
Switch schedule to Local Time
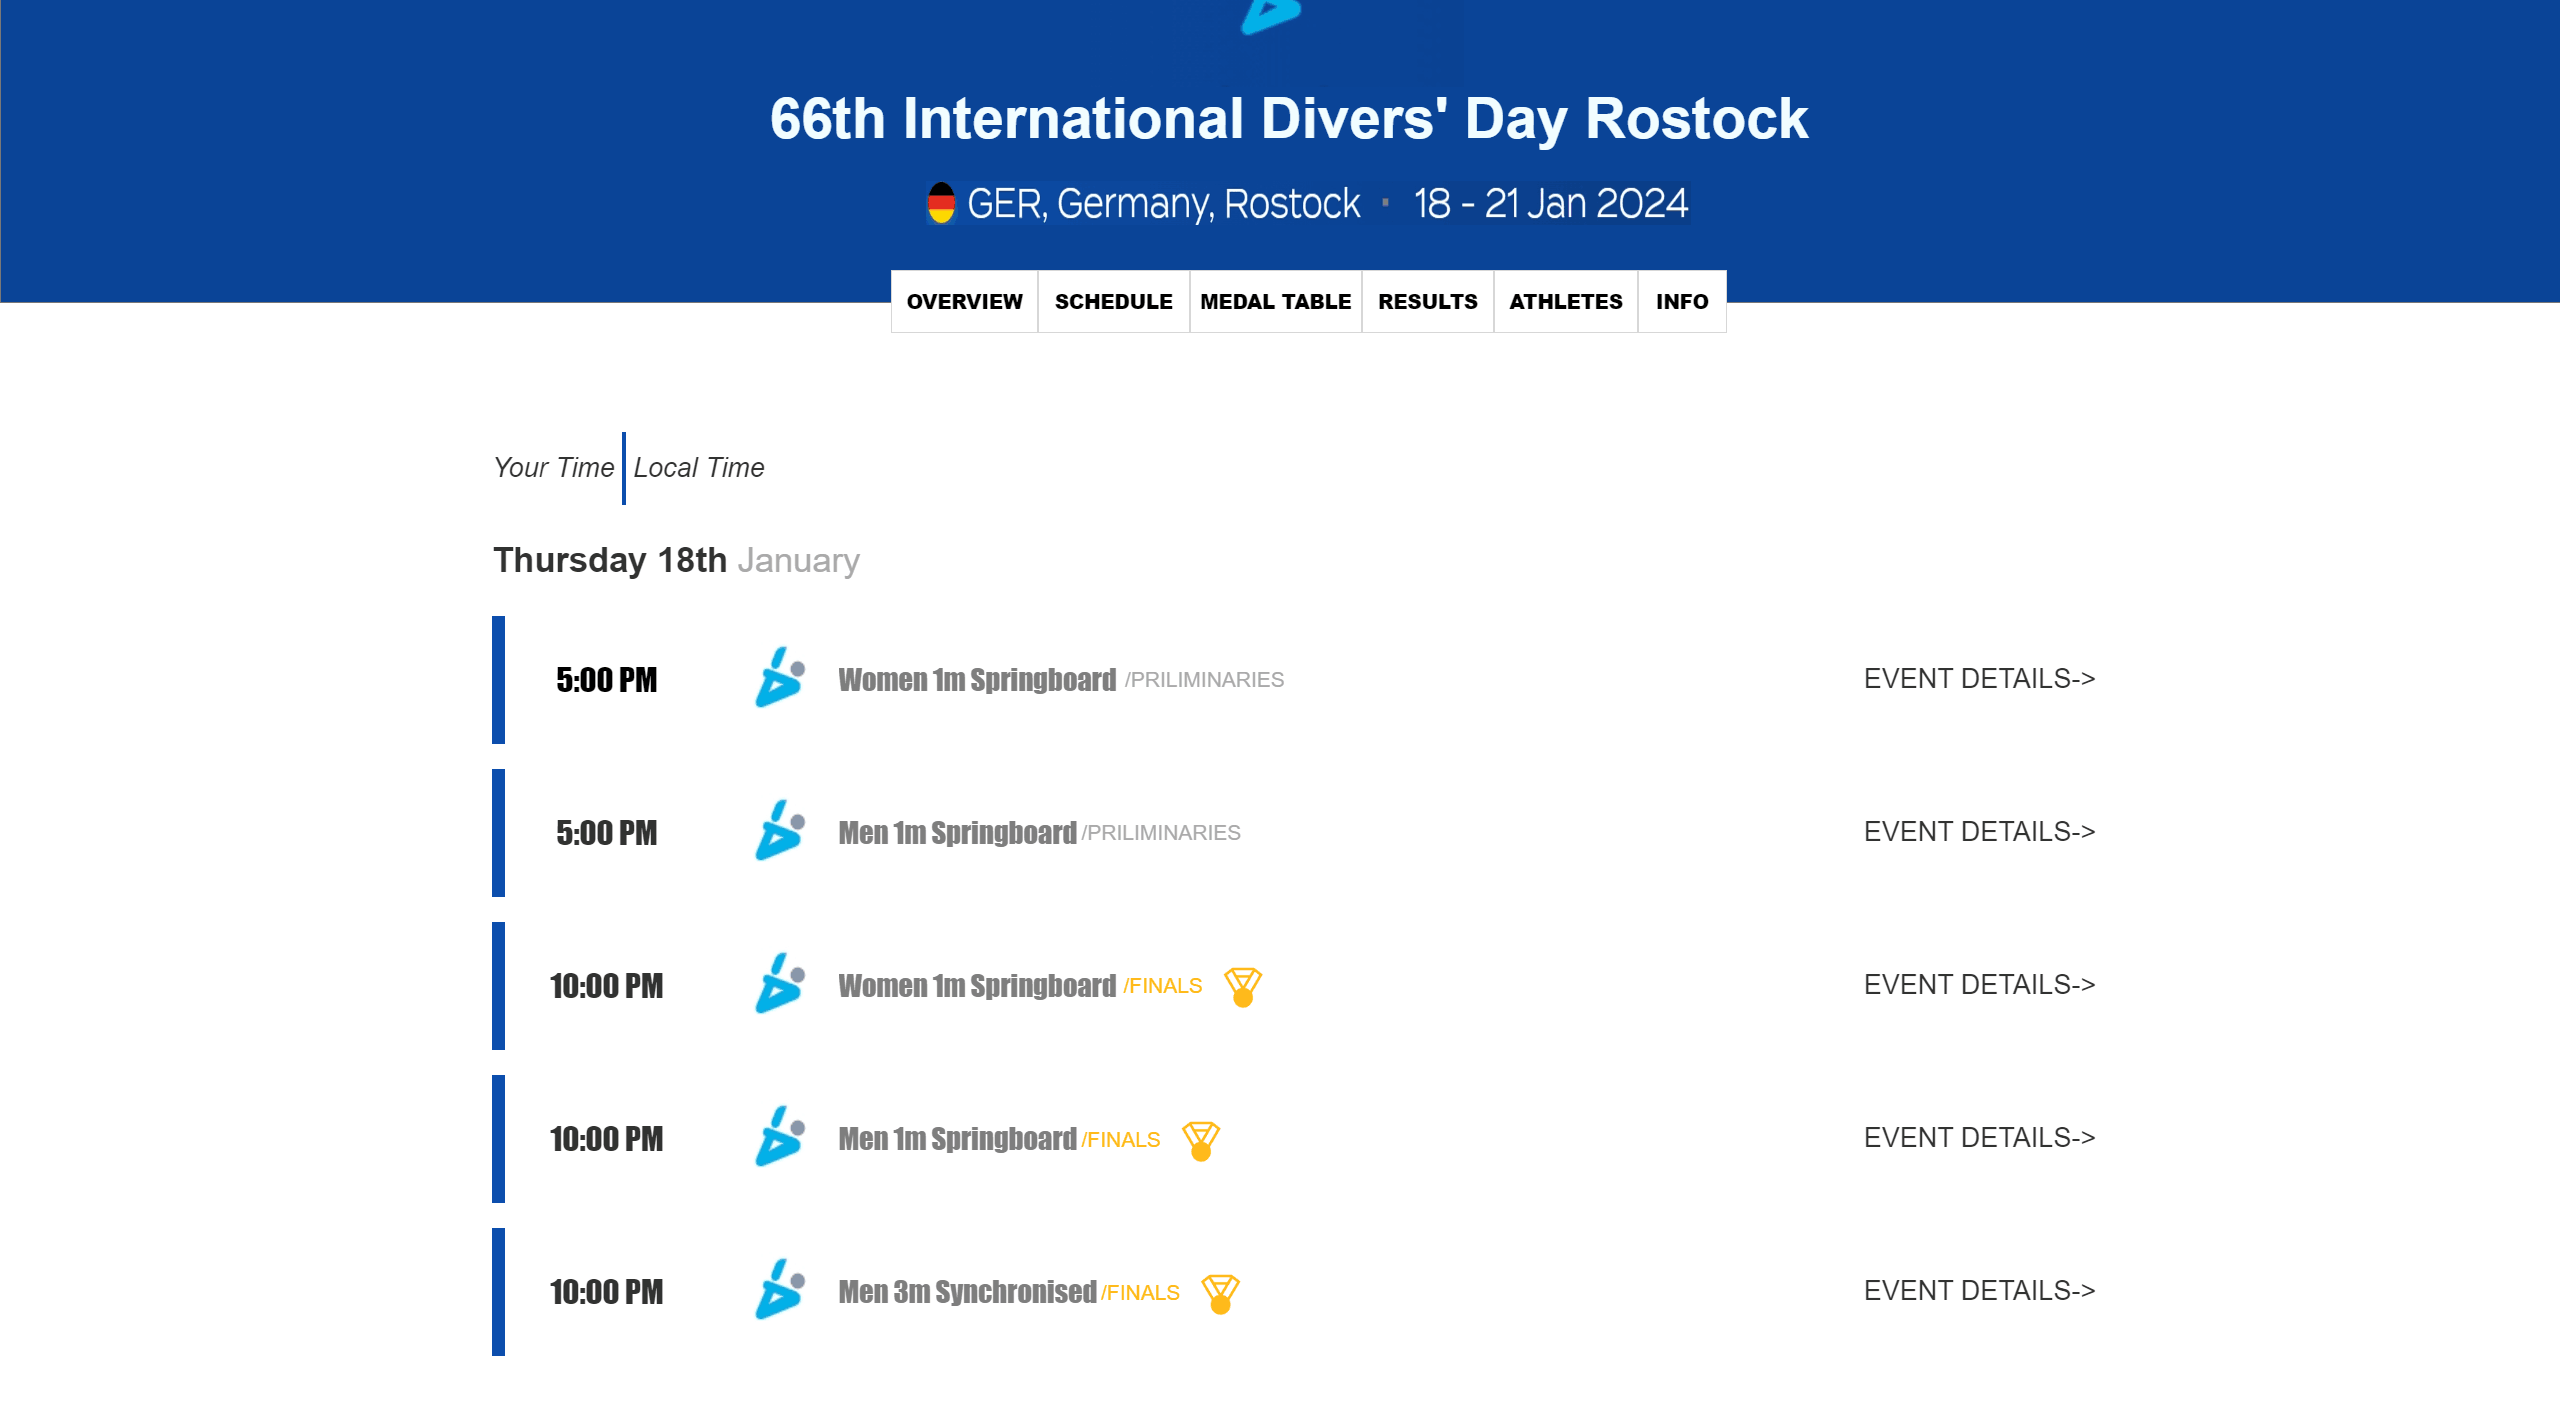(699, 468)
